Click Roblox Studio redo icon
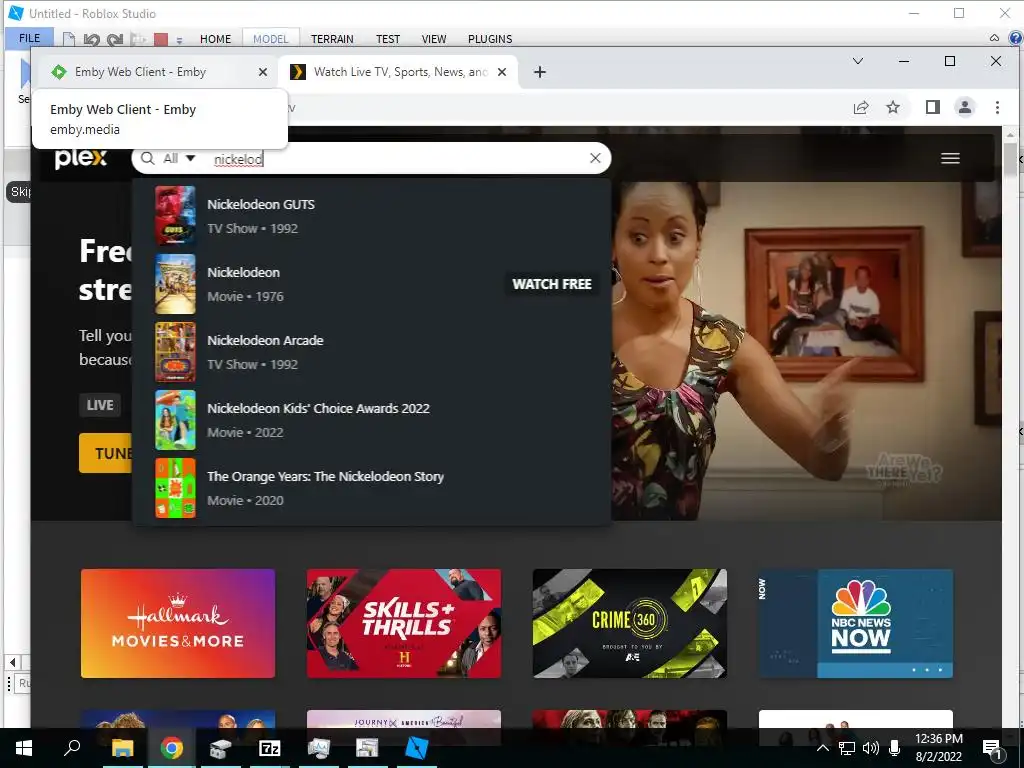 (115, 39)
